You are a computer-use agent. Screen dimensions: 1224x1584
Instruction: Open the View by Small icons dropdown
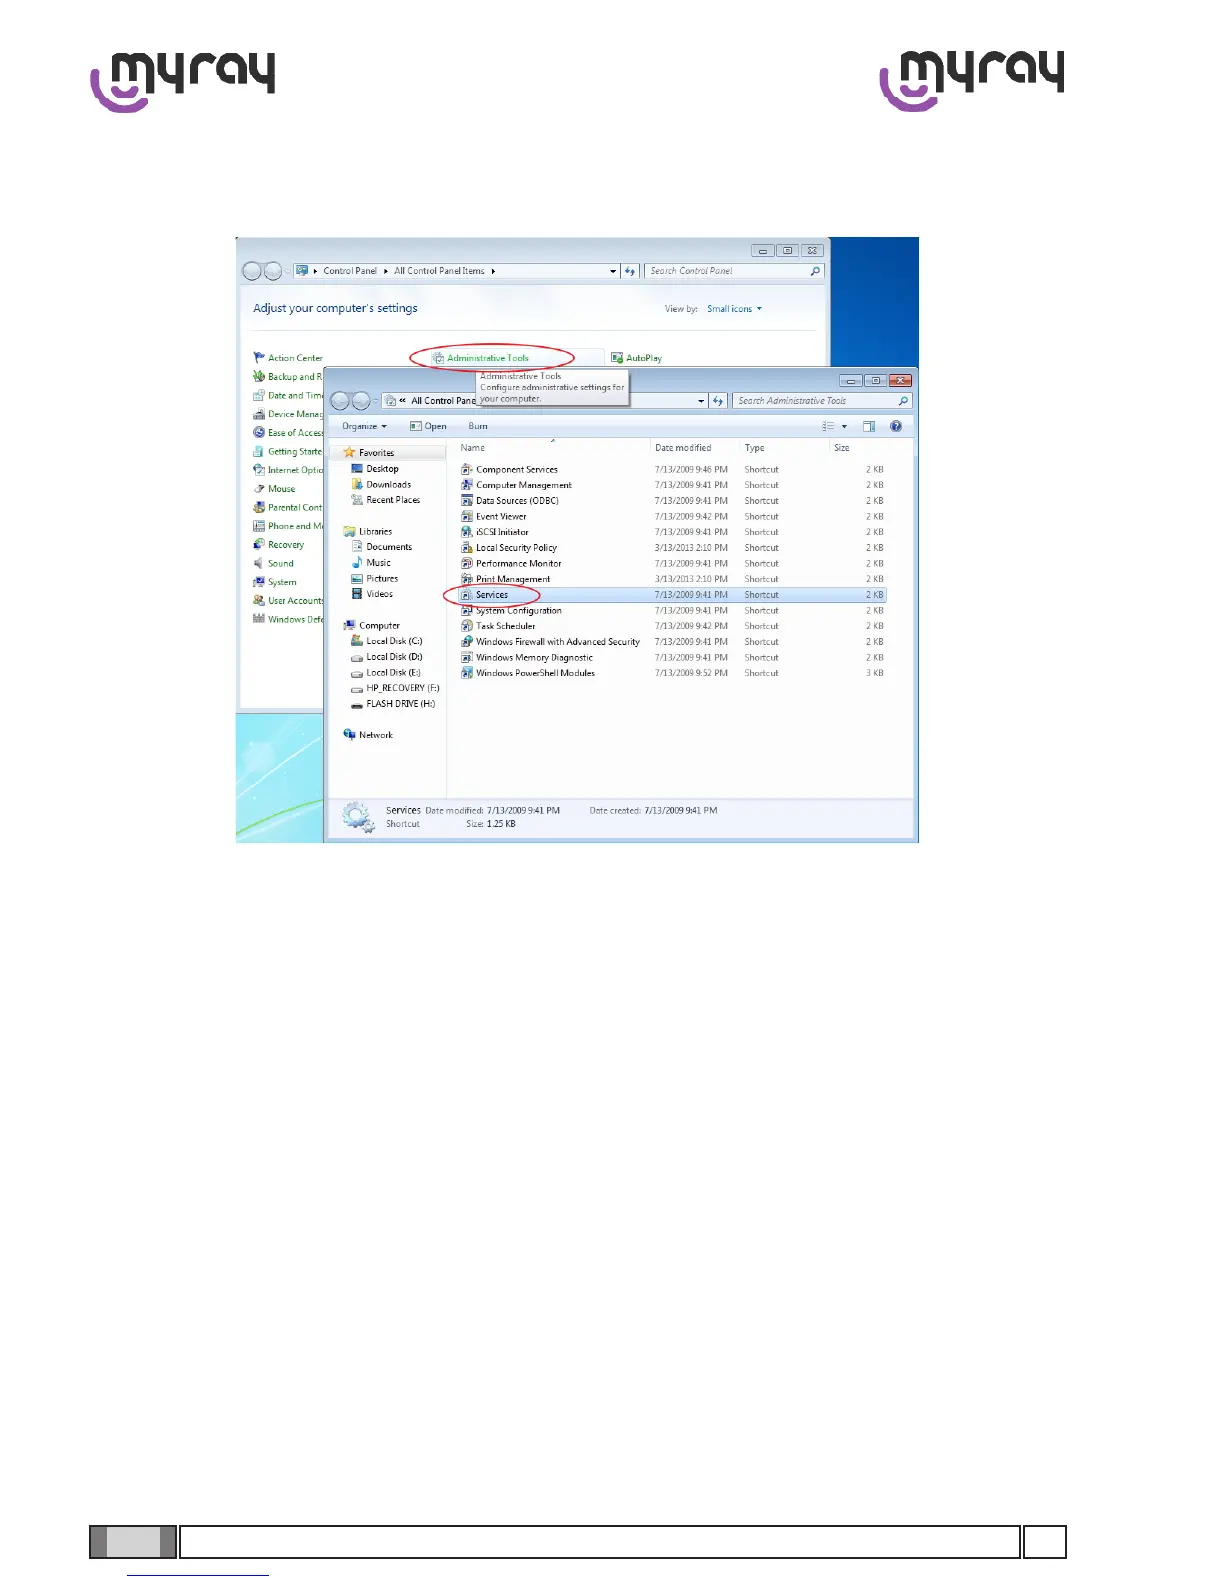point(734,309)
